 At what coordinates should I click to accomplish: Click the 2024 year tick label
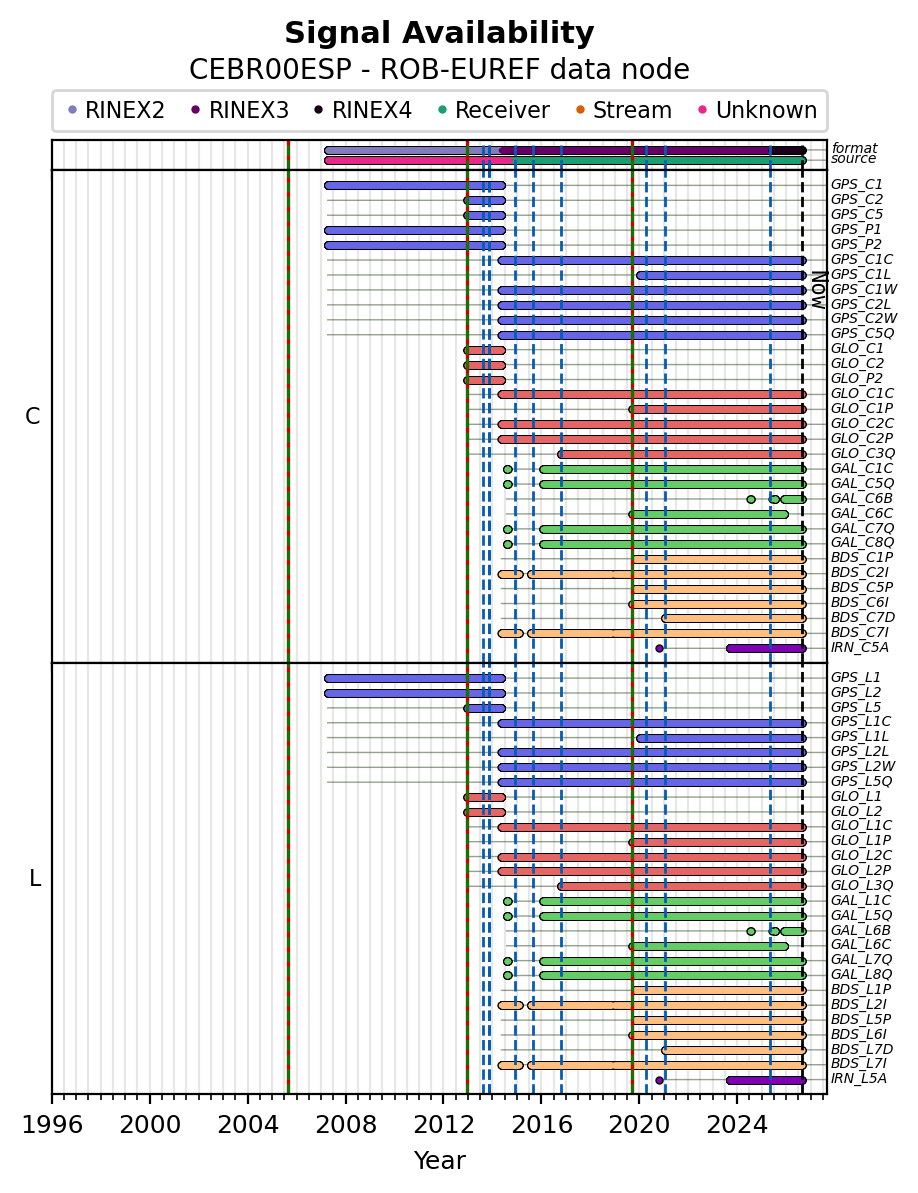pyautogui.click(x=736, y=1125)
